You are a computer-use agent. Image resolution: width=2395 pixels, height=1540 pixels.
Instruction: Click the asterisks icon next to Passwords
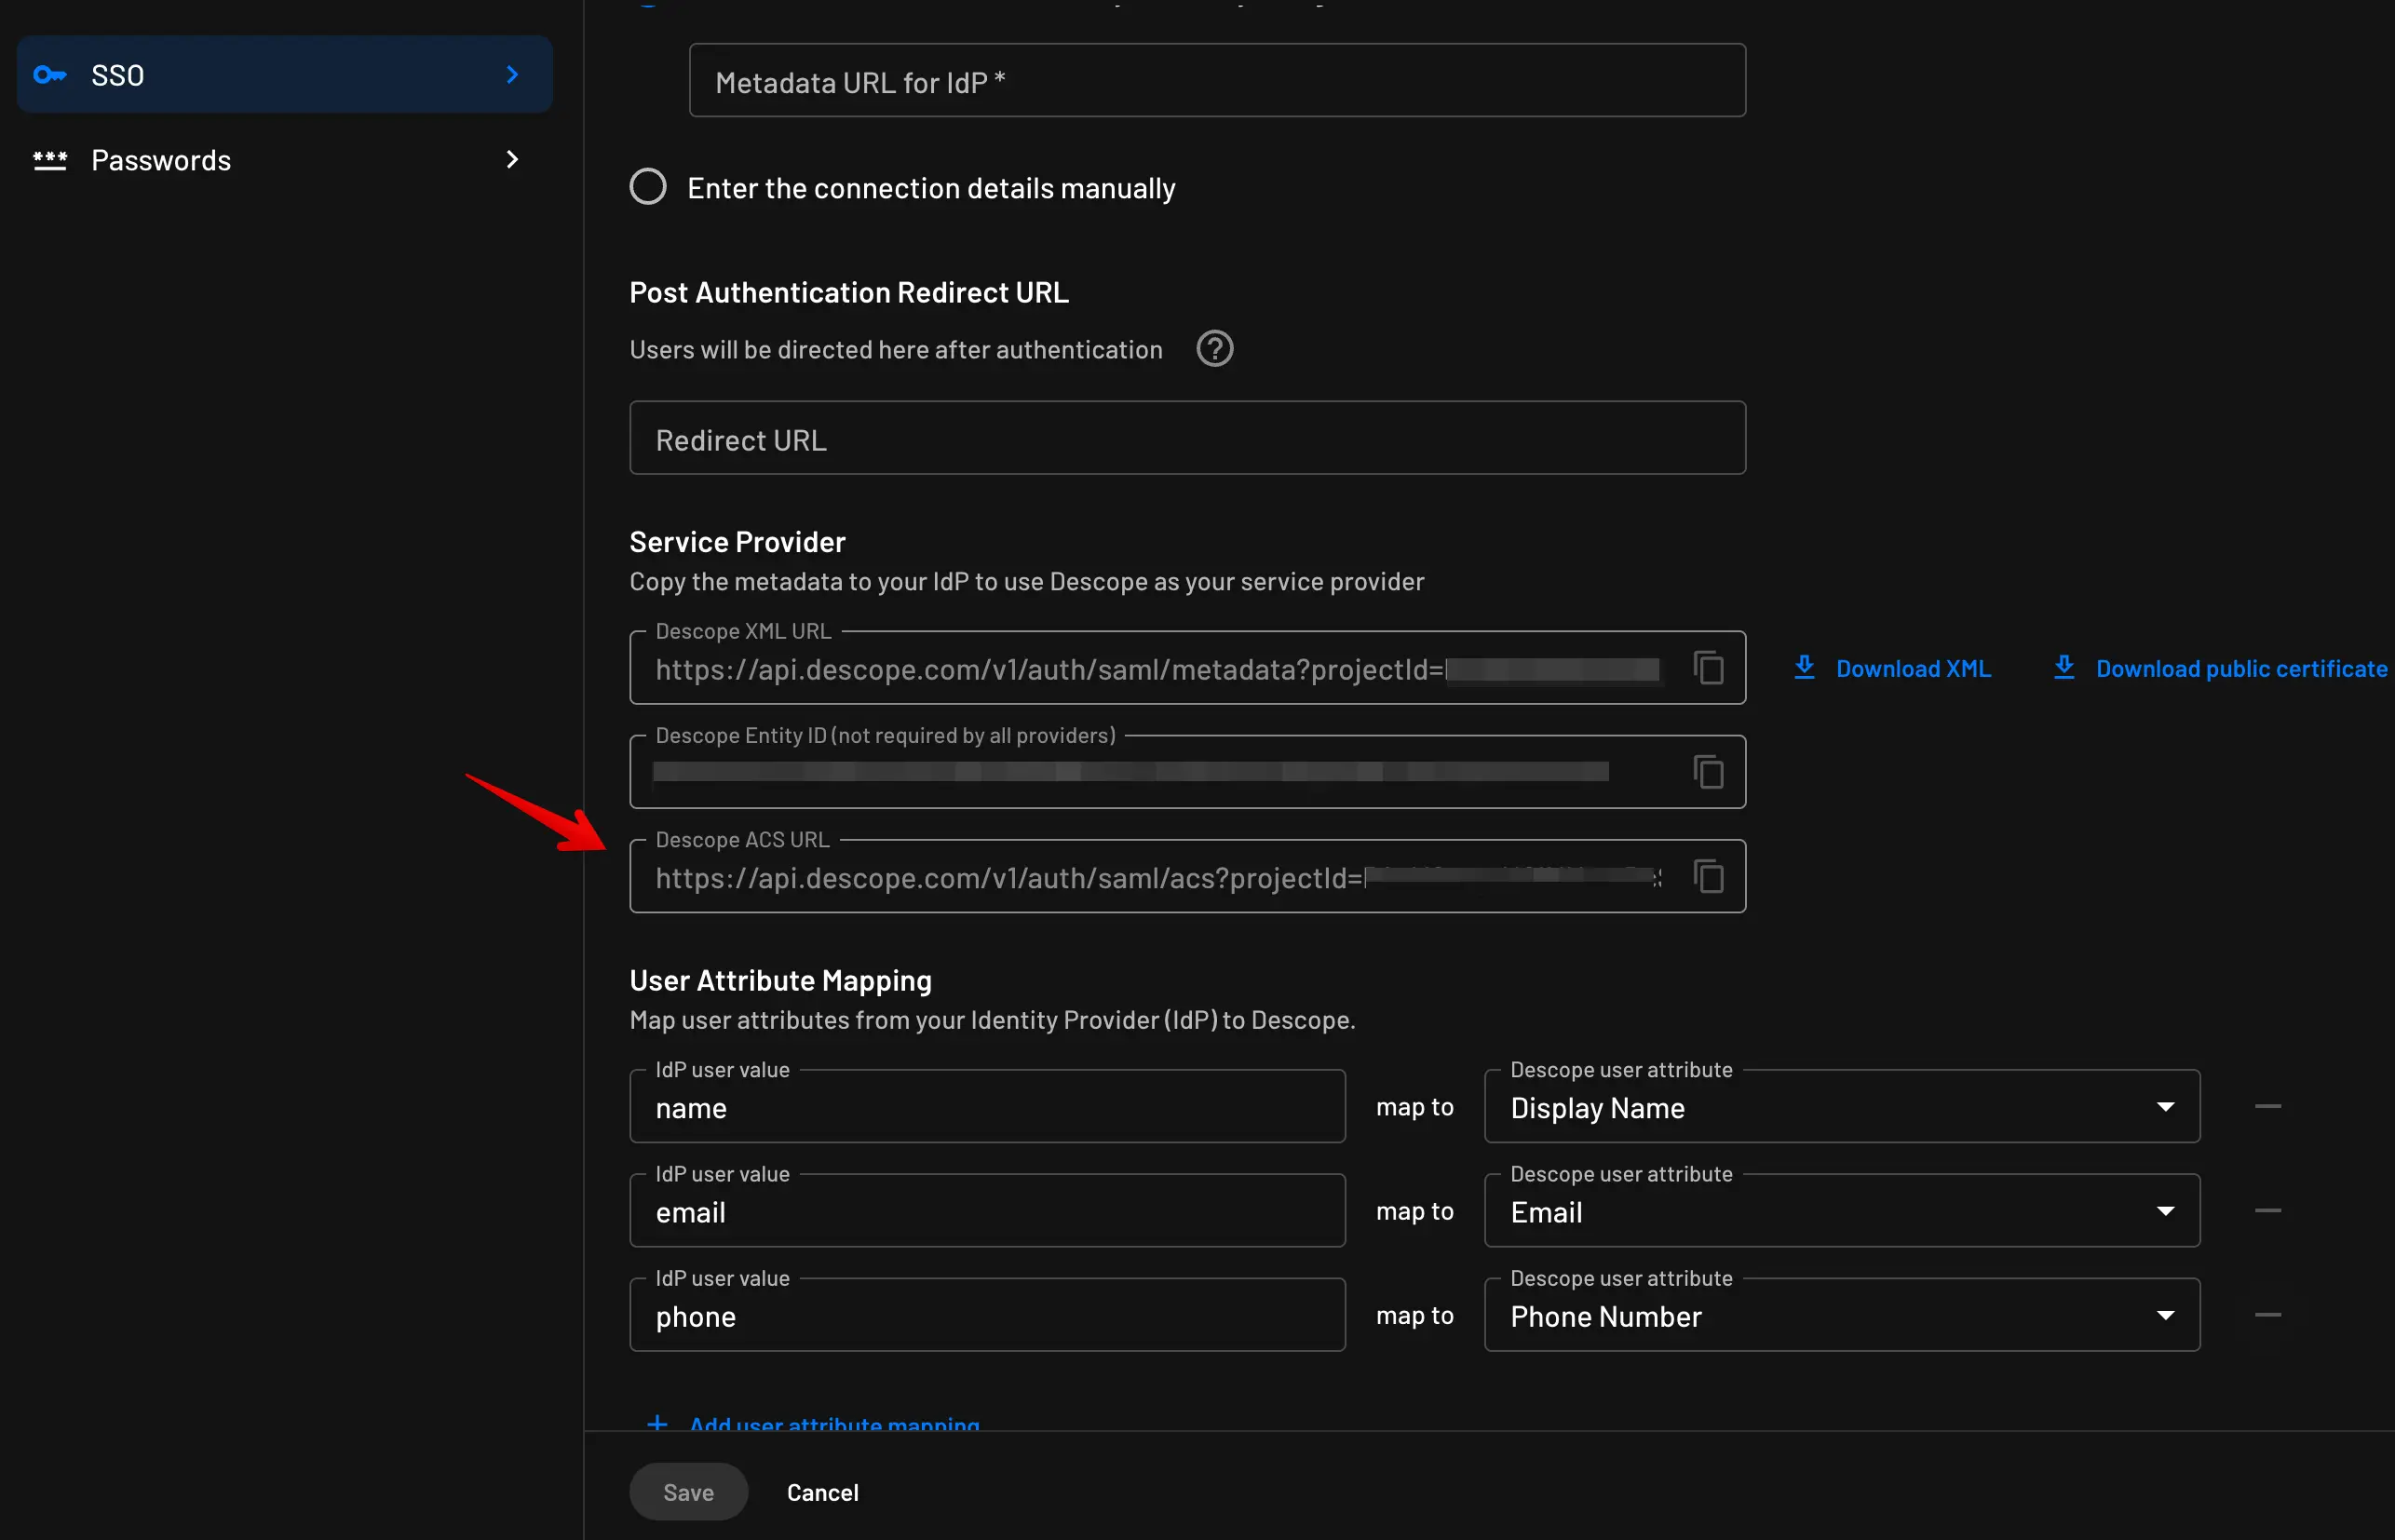coord(50,159)
